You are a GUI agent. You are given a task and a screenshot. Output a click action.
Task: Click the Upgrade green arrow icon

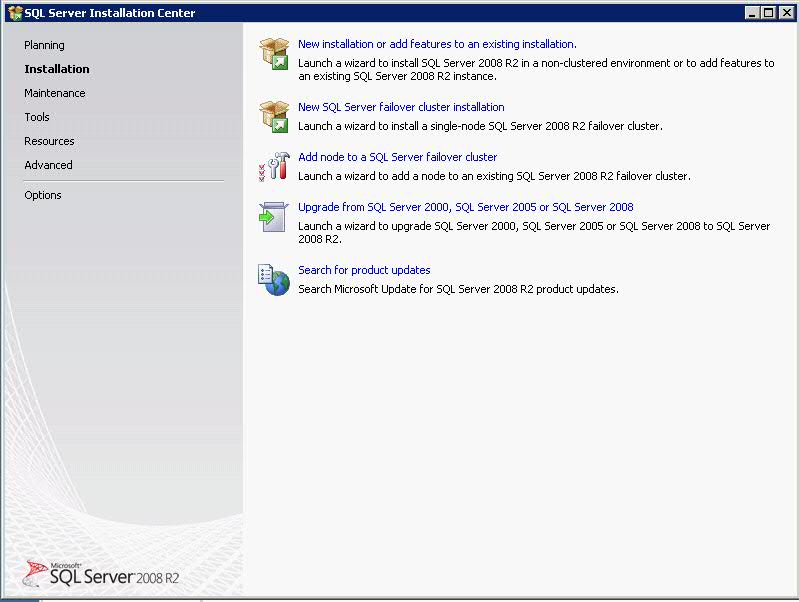coord(273,217)
